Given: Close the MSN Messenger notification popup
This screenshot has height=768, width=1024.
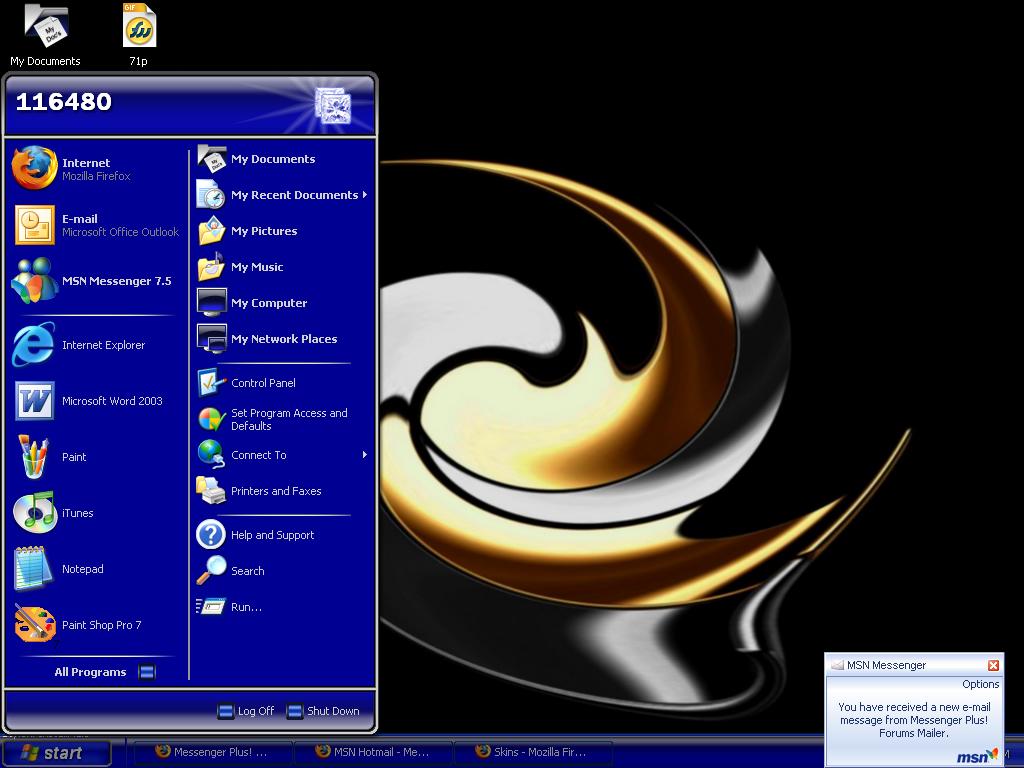Looking at the screenshot, I should pyautogui.click(x=993, y=665).
